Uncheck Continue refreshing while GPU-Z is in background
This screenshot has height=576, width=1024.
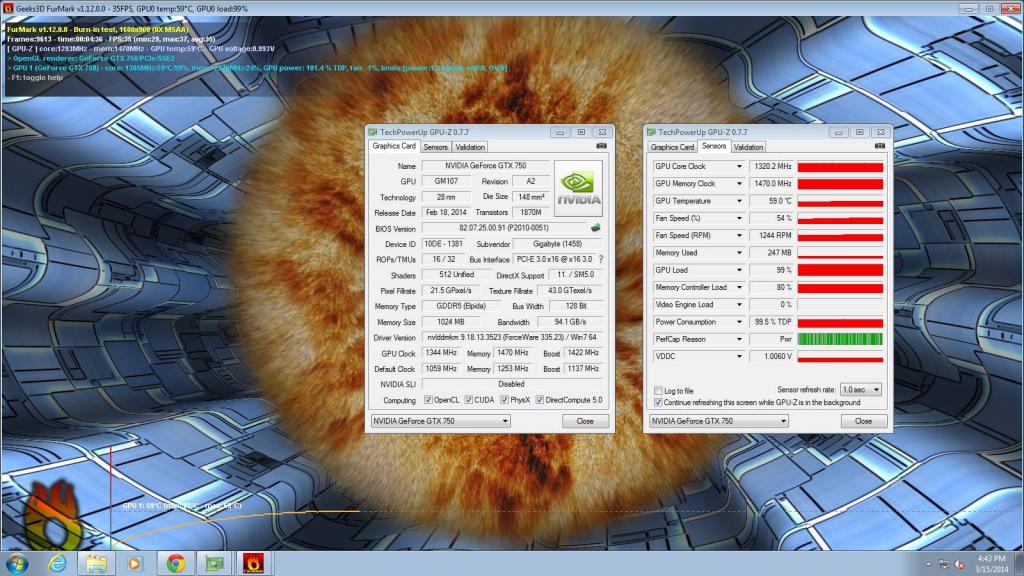[658, 402]
